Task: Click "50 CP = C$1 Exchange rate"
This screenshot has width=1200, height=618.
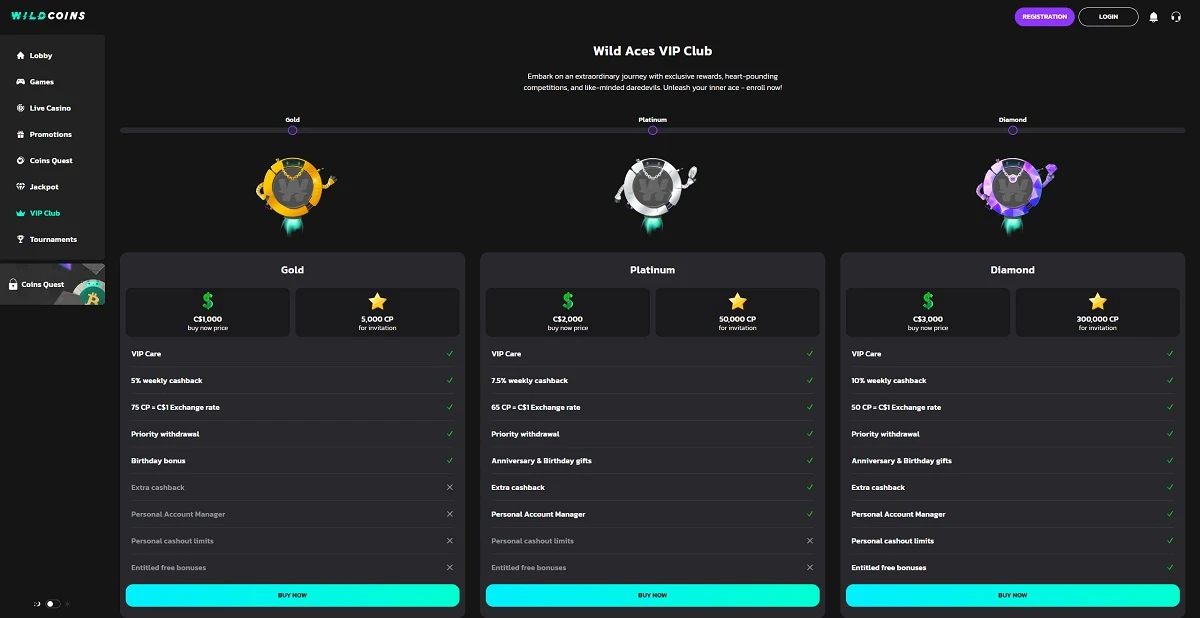Action: [x=896, y=407]
